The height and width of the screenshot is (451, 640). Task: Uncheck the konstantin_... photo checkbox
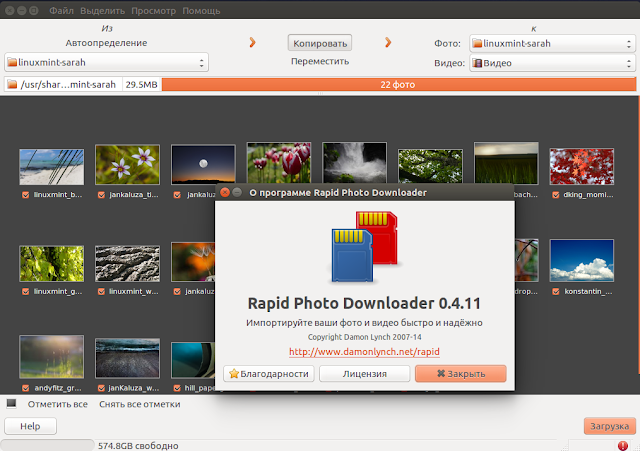pyautogui.click(x=556, y=291)
